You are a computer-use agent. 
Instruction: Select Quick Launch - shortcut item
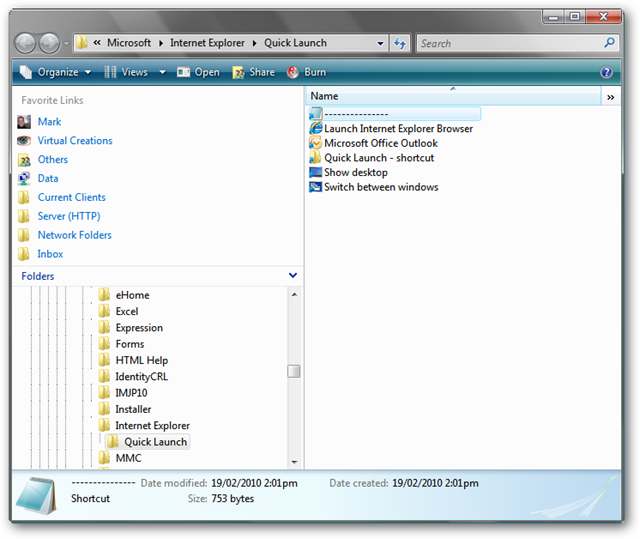(379, 158)
